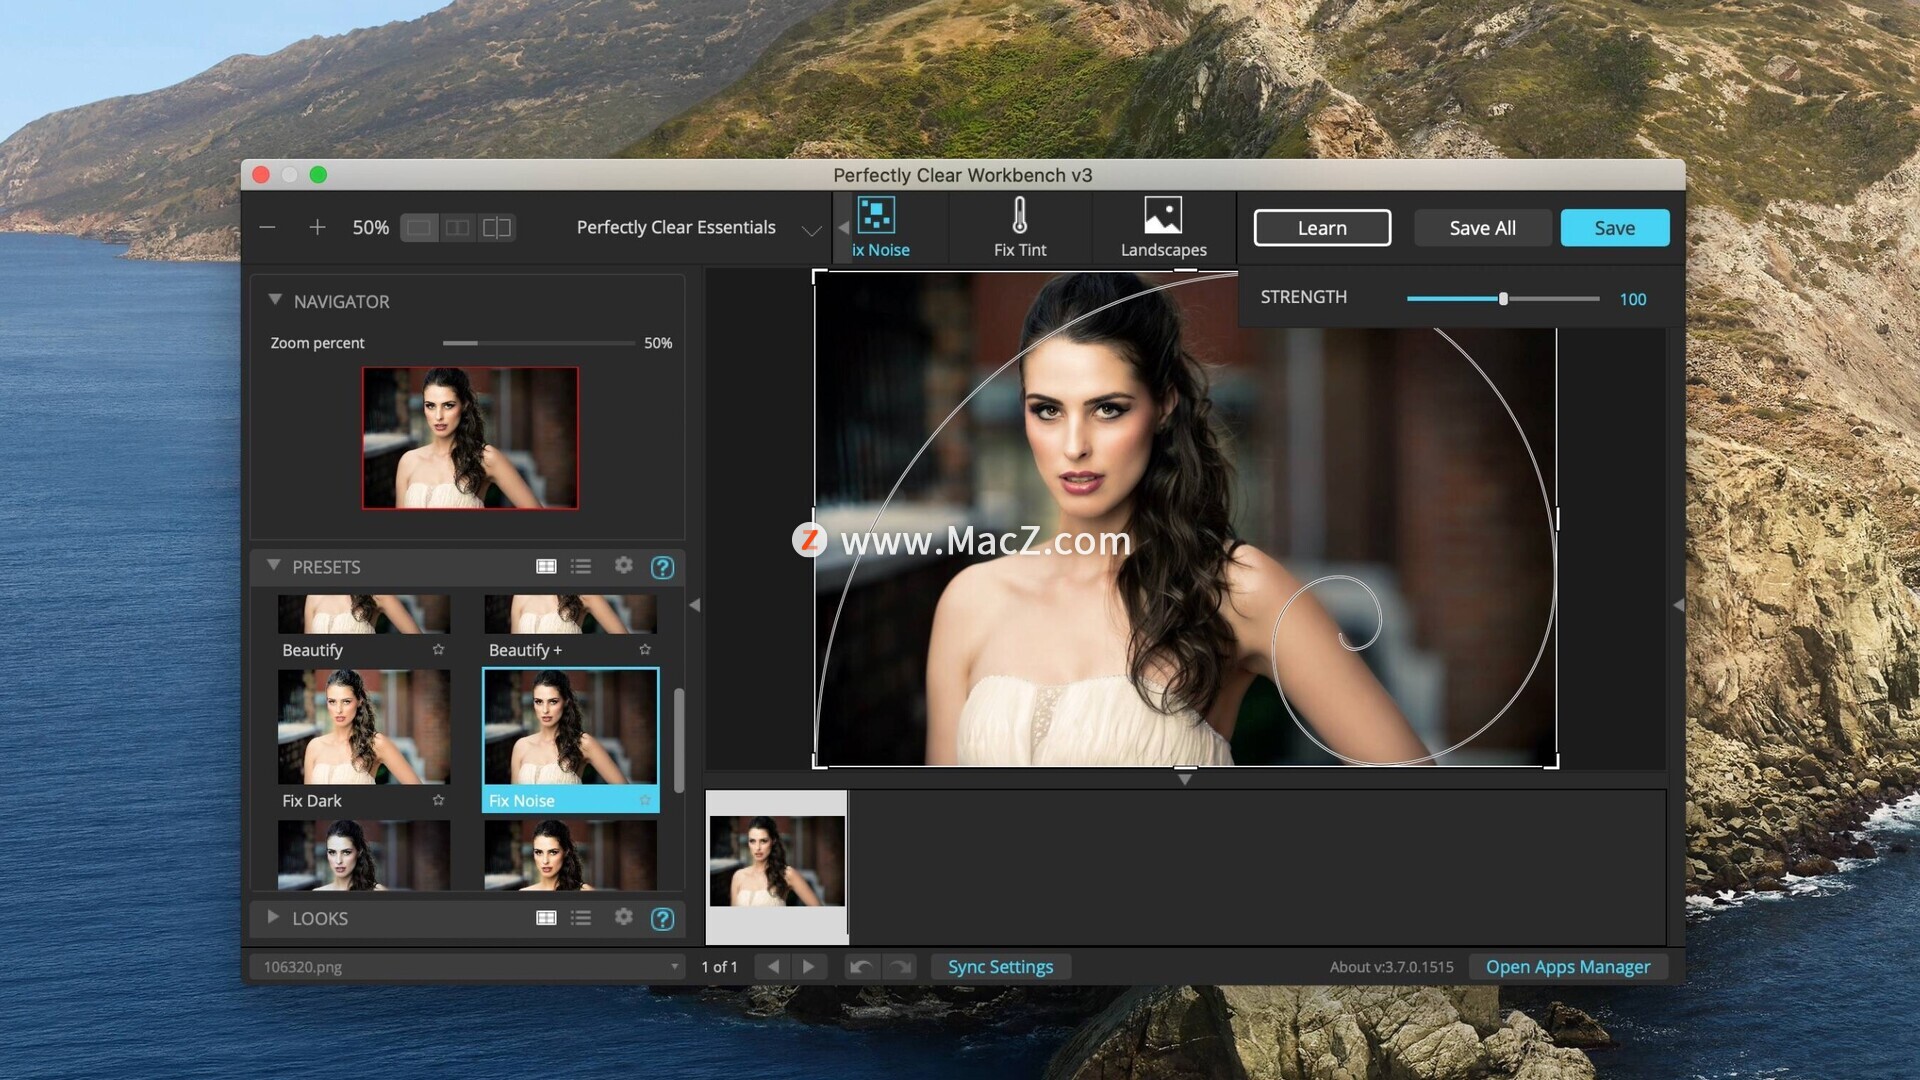Click the redo arrow icon
The image size is (1920, 1080).
point(899,967)
